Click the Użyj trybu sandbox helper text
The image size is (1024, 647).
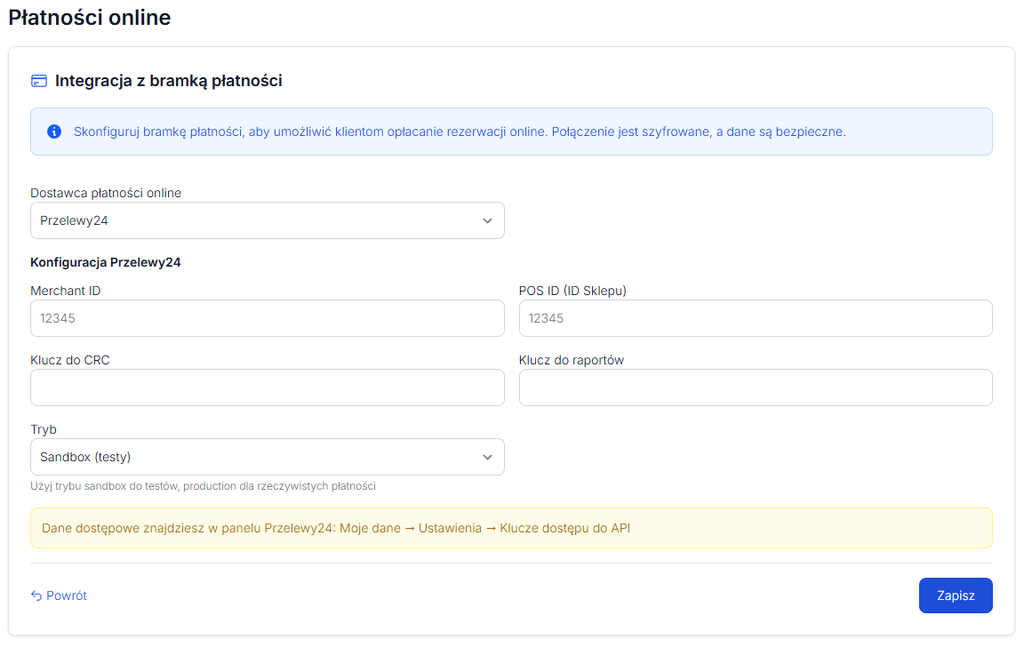point(203,486)
